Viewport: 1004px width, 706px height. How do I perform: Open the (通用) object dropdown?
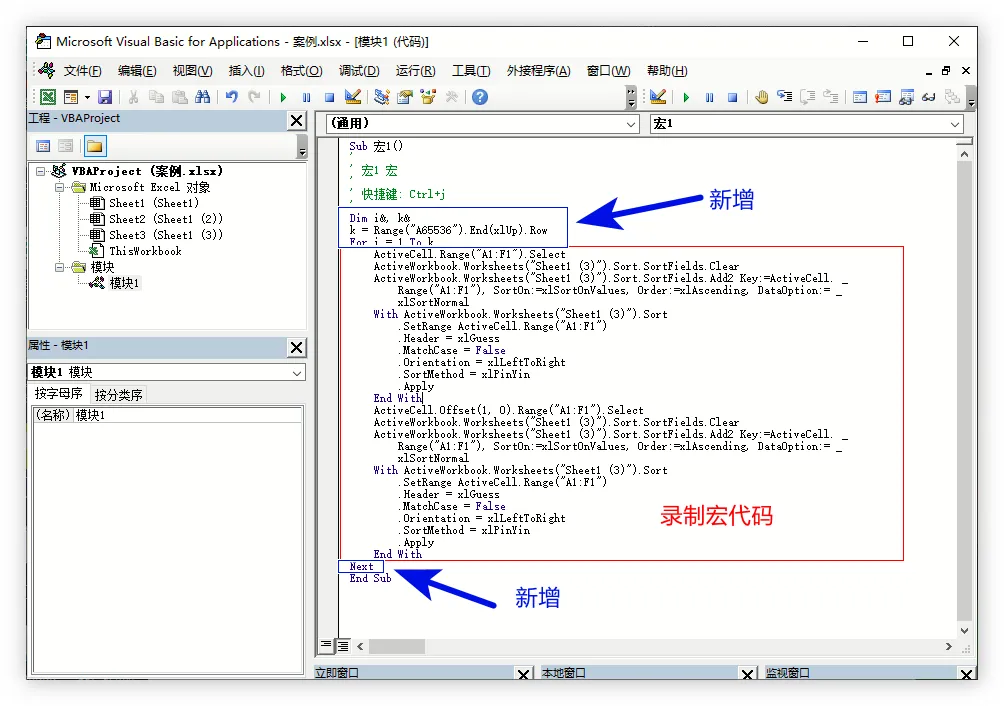point(631,124)
